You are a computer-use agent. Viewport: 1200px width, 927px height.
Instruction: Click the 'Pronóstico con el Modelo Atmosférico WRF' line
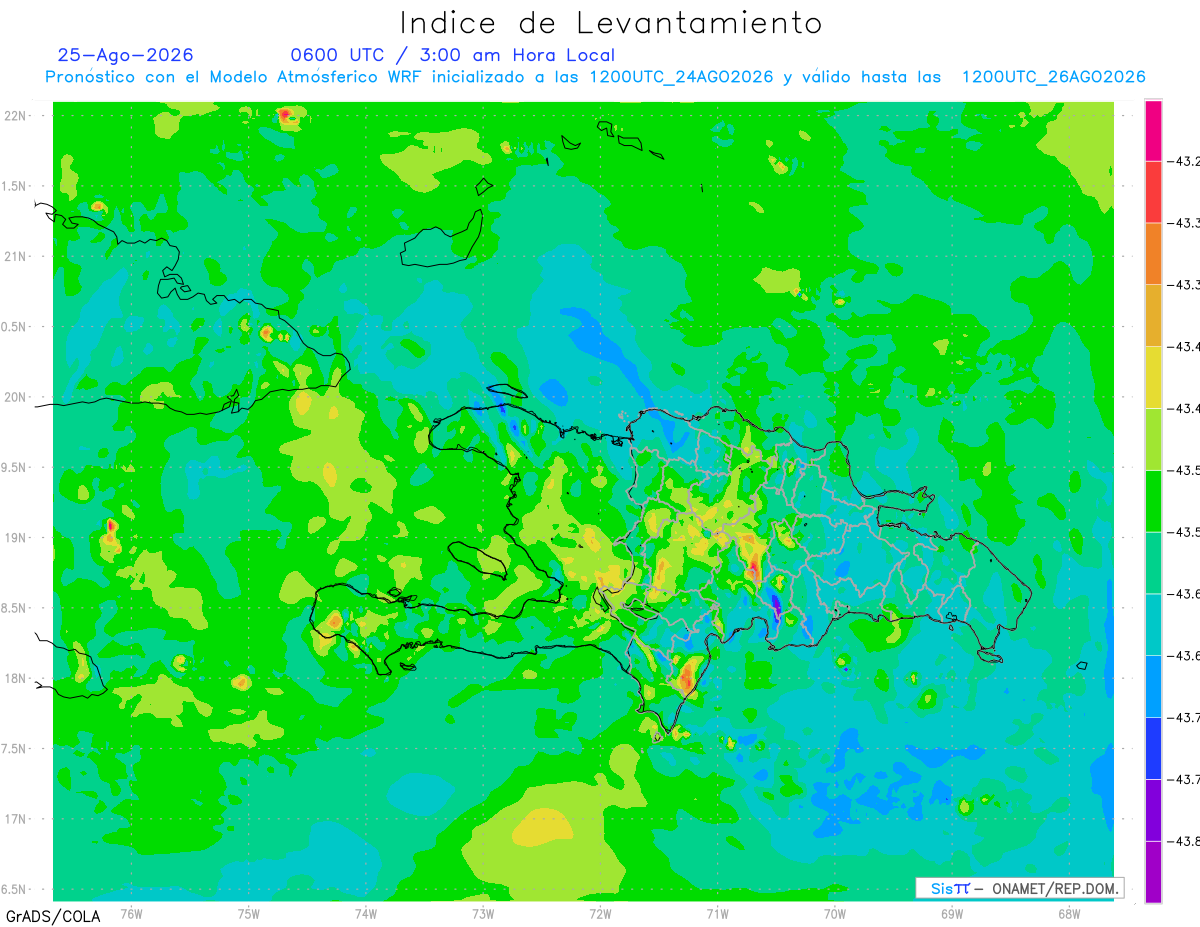595,77
